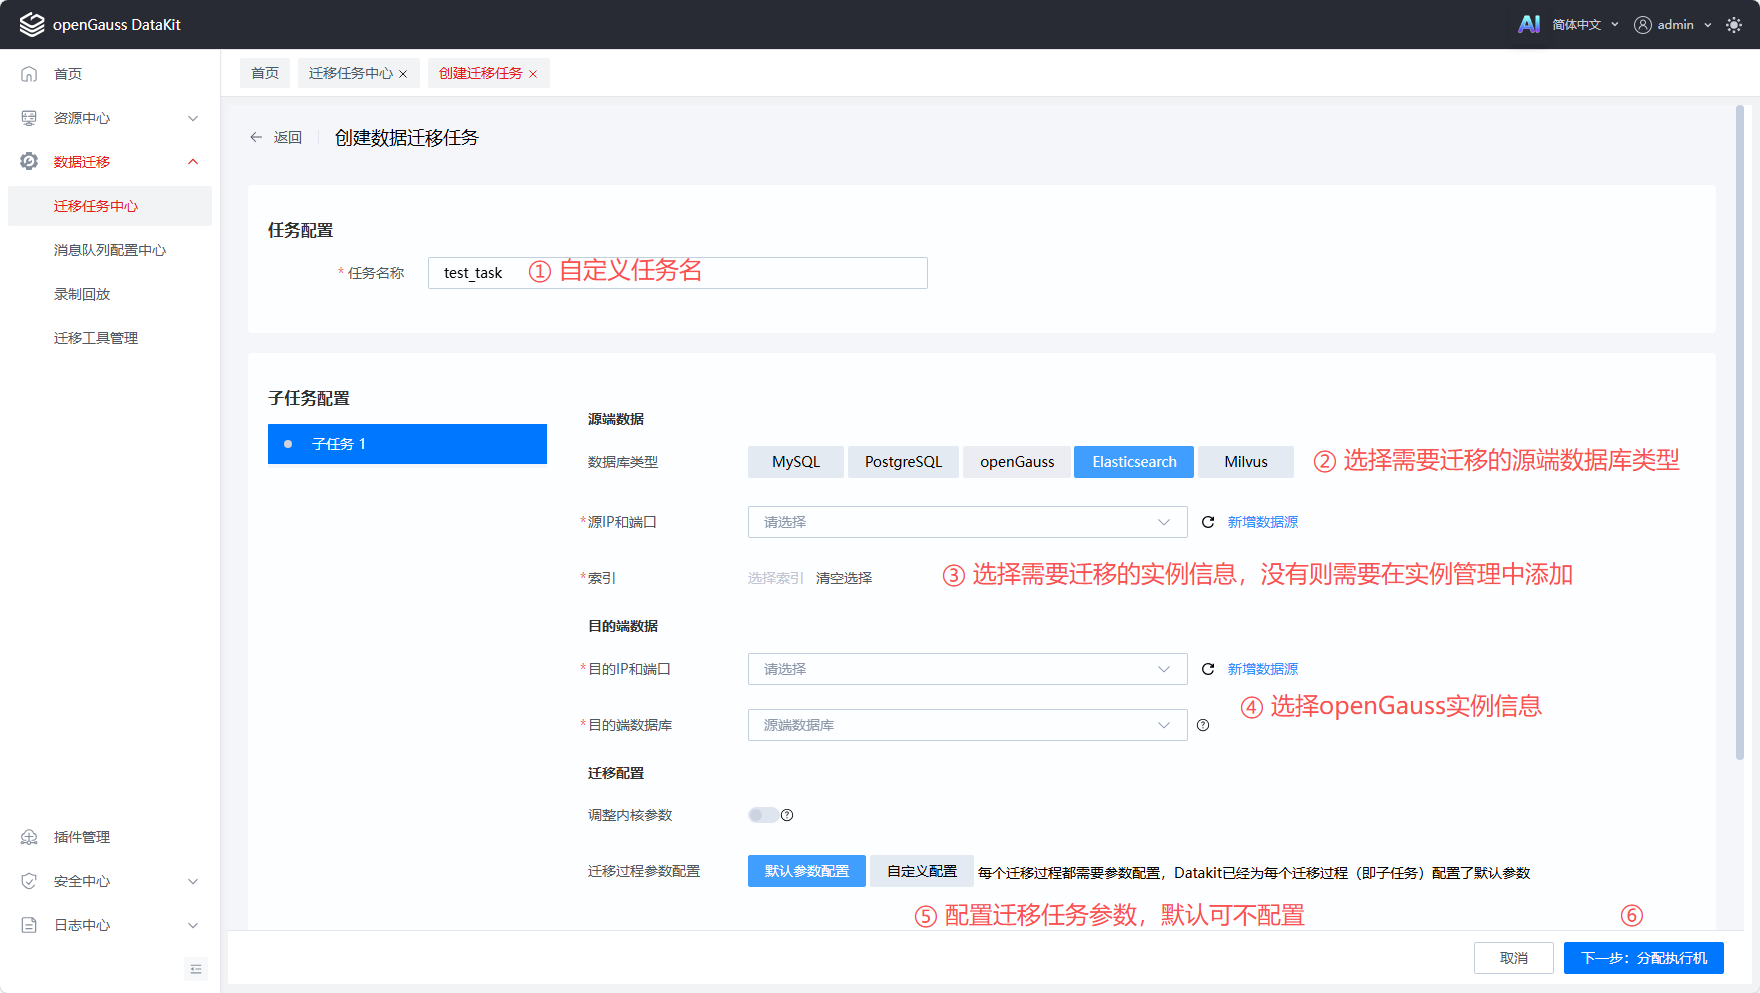Collapse the sidebar with the bottom toggle icon
The width and height of the screenshot is (1760, 993).
(196, 969)
